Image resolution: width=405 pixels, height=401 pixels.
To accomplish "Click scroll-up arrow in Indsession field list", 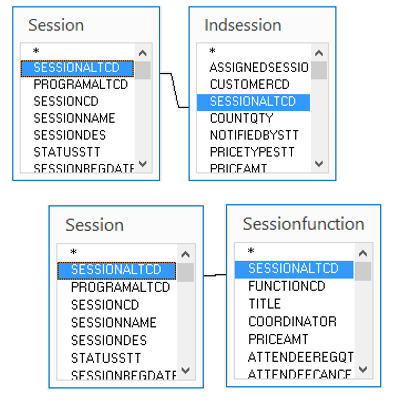I will [319, 53].
